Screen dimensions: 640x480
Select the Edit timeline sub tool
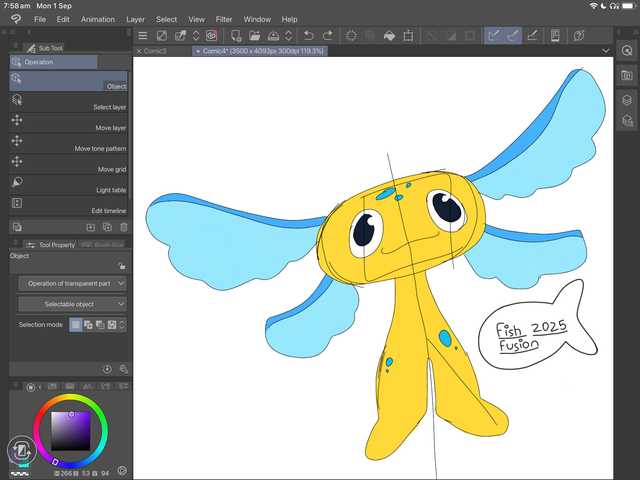[68, 207]
